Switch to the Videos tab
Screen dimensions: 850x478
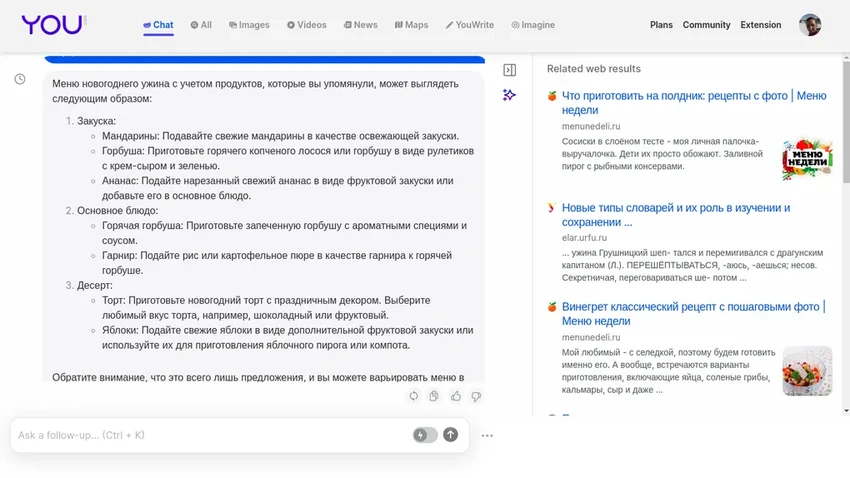pyautogui.click(x=307, y=25)
